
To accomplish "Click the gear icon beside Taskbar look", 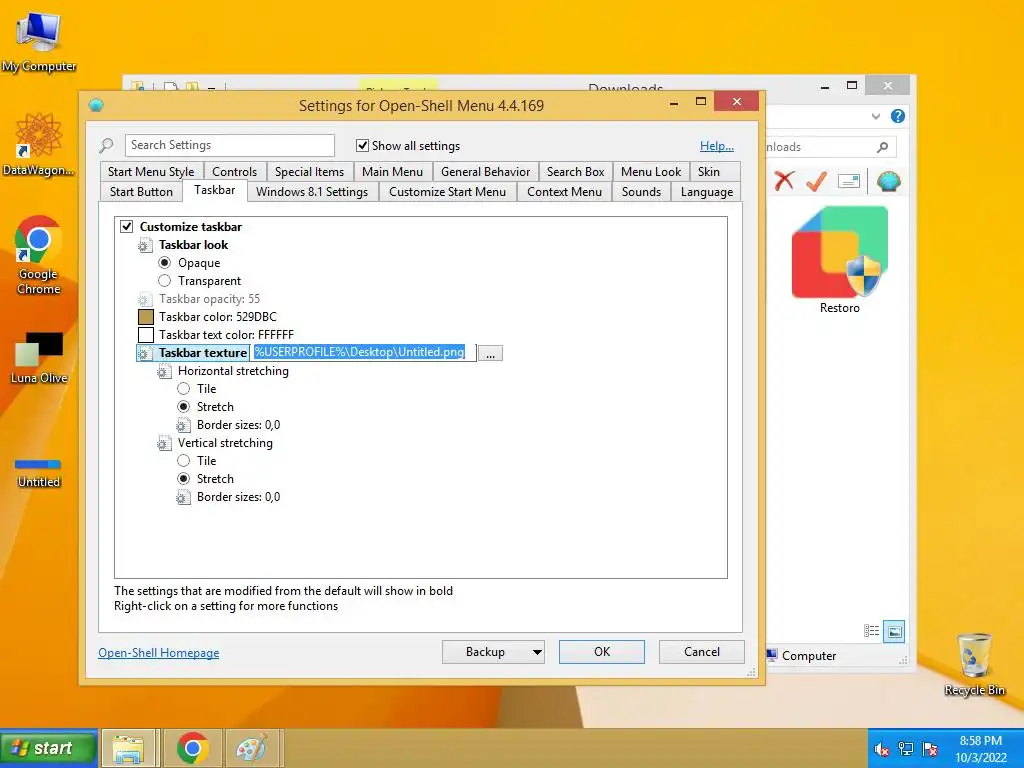I will point(145,246).
